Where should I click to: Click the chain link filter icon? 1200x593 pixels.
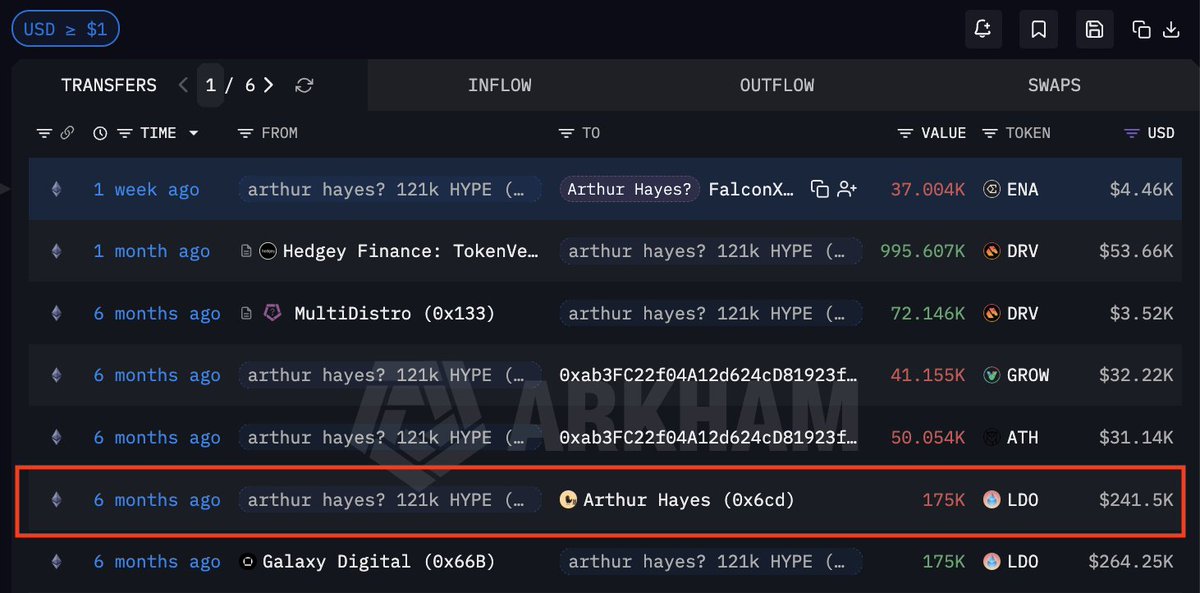[x=67, y=133]
